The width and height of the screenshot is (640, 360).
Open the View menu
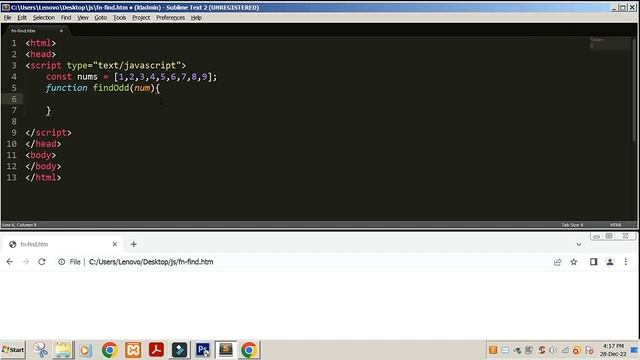click(x=83, y=18)
